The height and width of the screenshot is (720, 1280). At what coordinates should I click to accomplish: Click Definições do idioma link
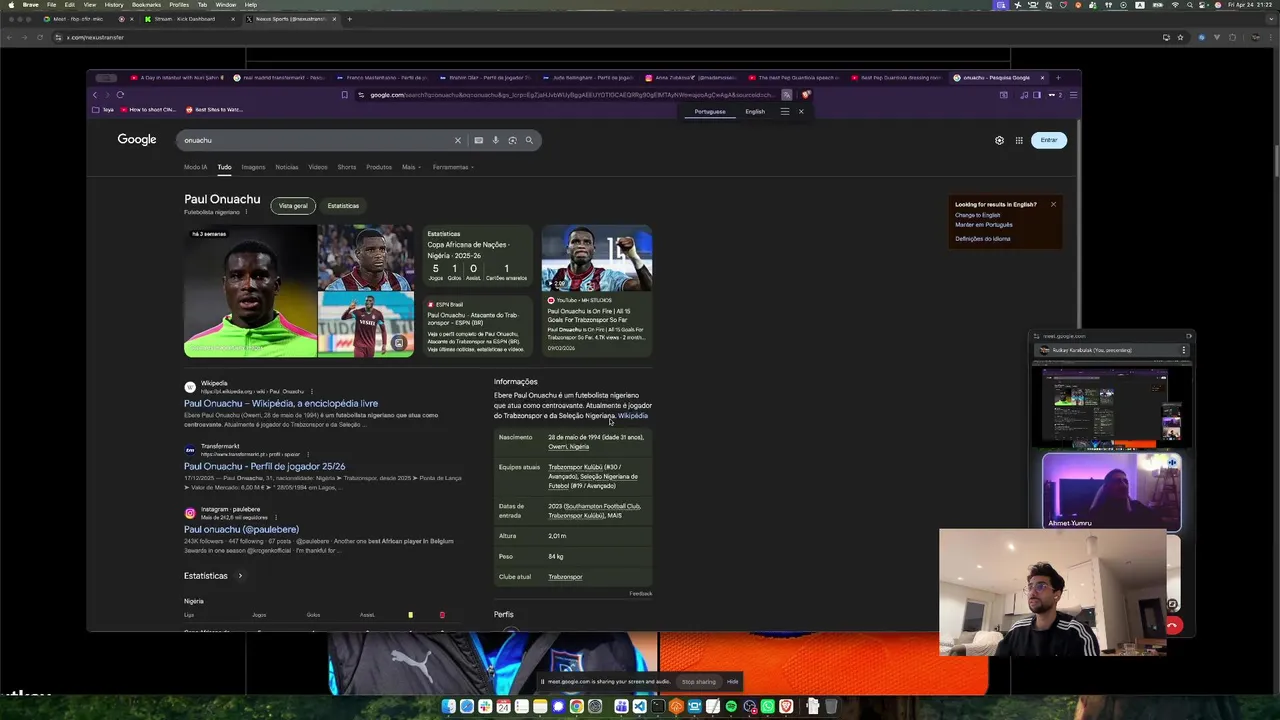982,239
